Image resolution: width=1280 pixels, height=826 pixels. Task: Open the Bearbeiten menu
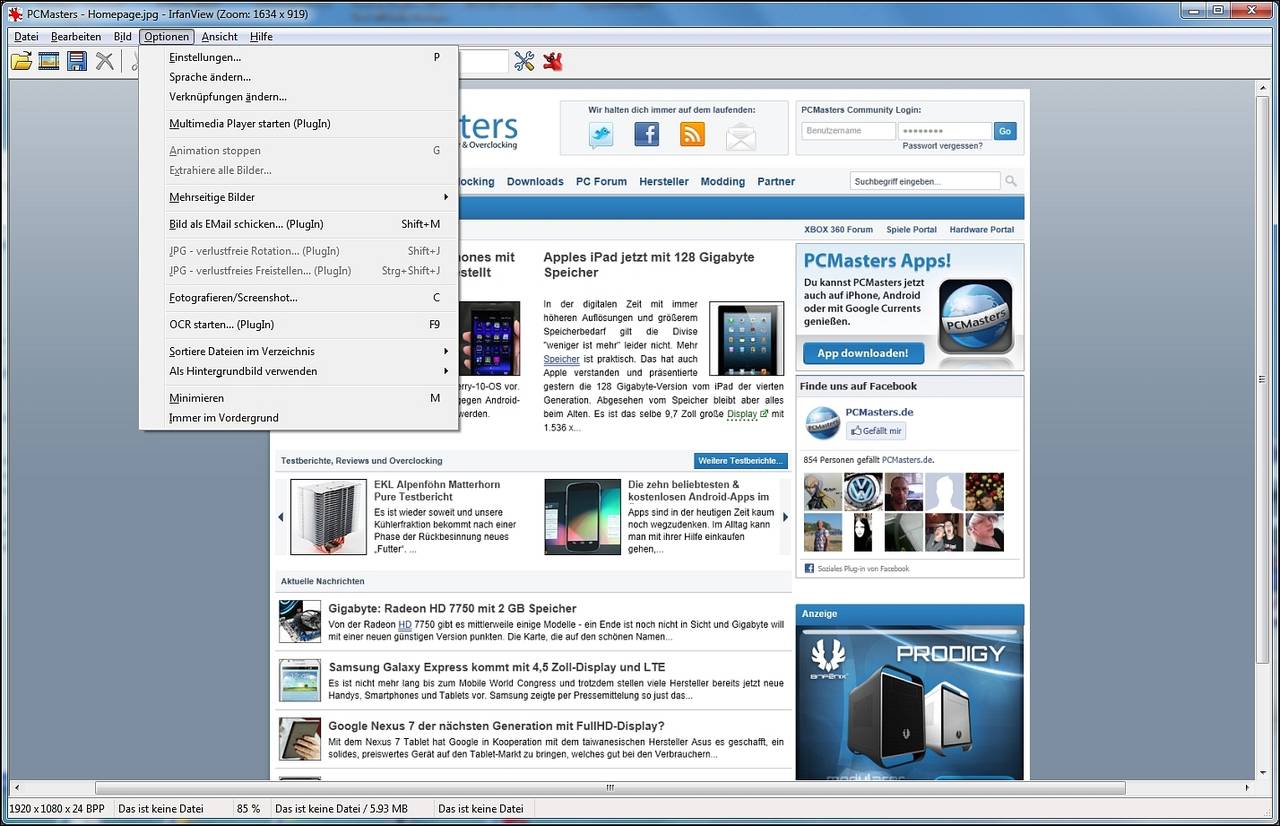tap(76, 37)
